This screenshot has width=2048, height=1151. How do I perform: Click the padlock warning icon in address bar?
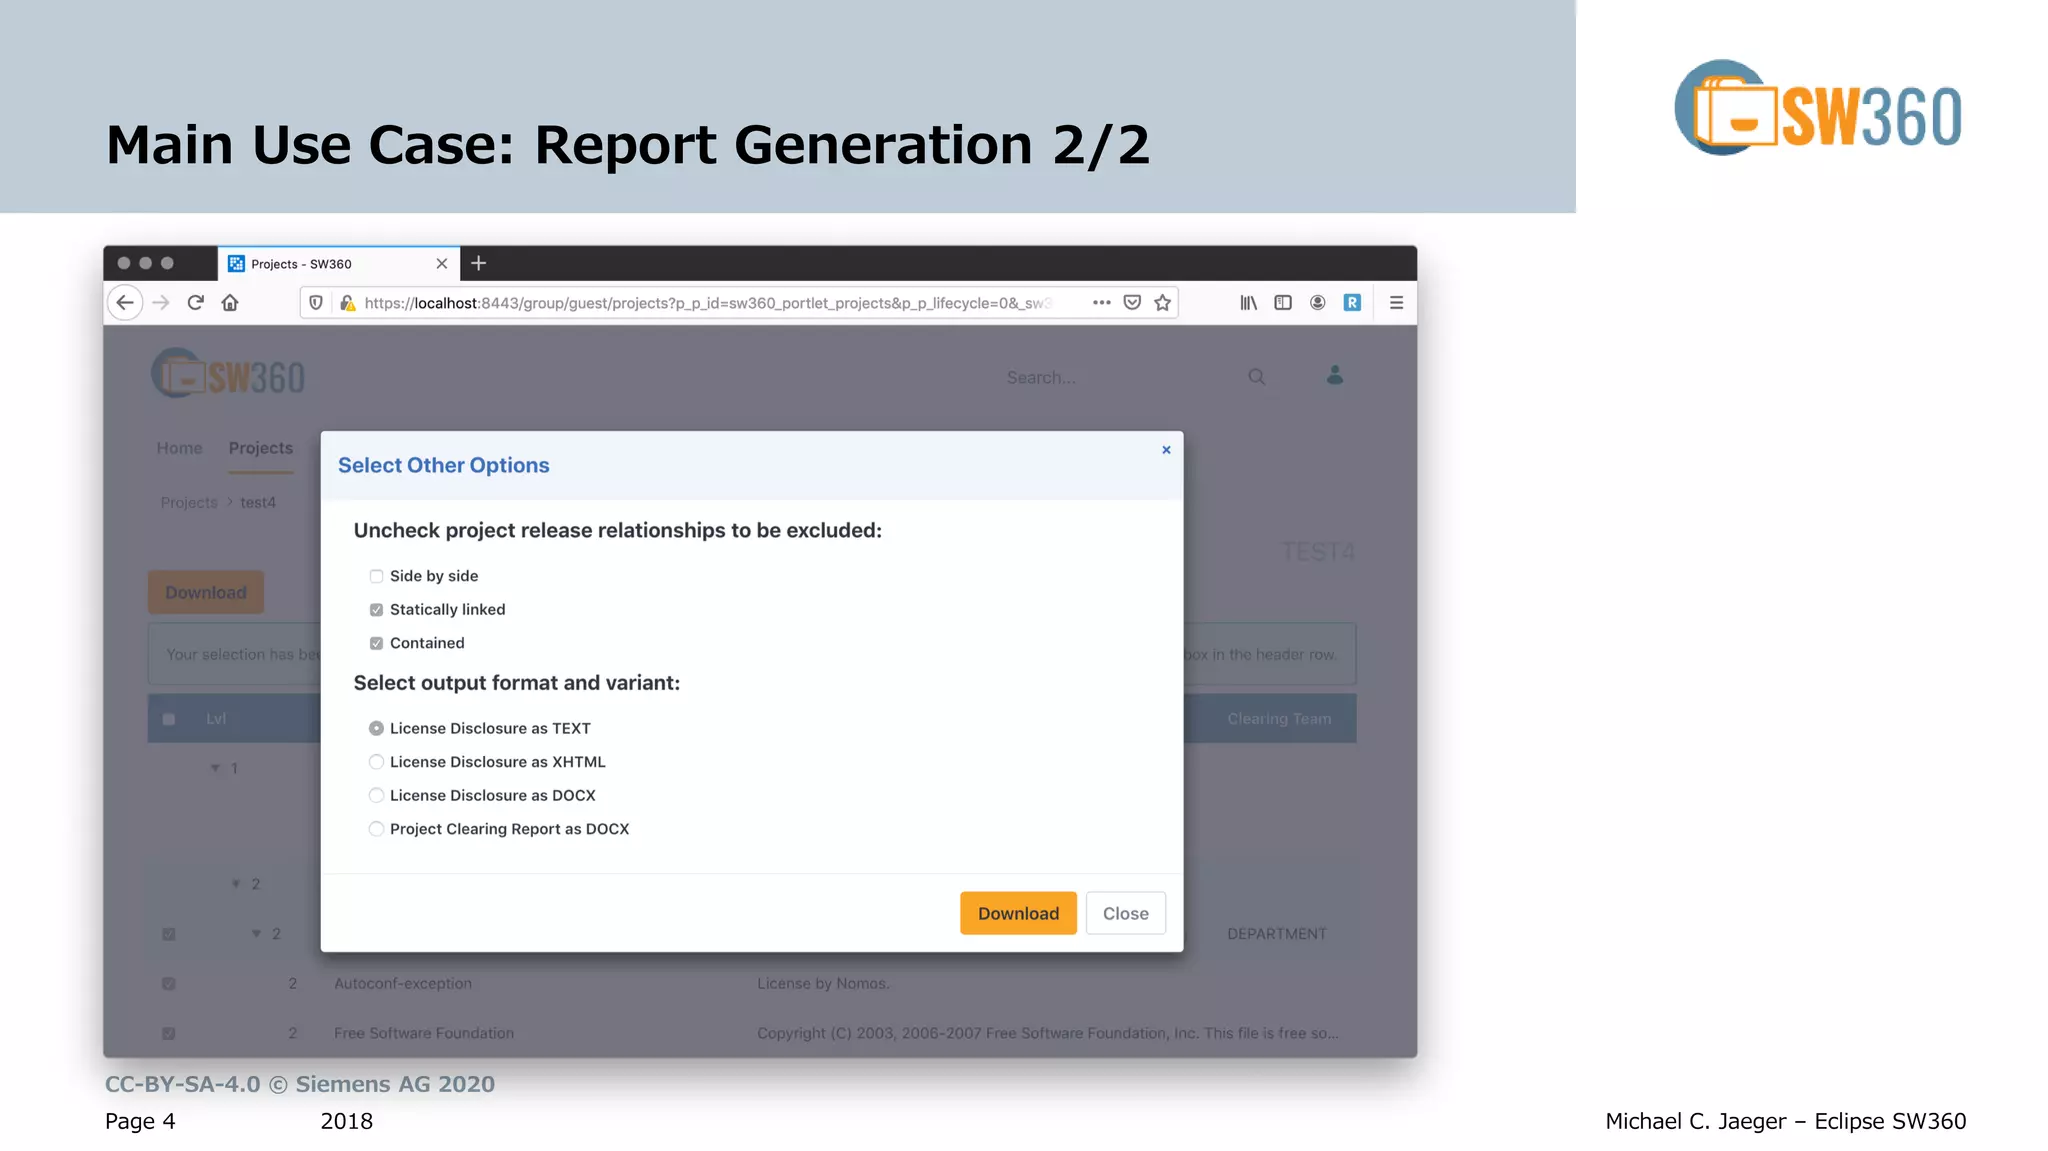tap(347, 303)
